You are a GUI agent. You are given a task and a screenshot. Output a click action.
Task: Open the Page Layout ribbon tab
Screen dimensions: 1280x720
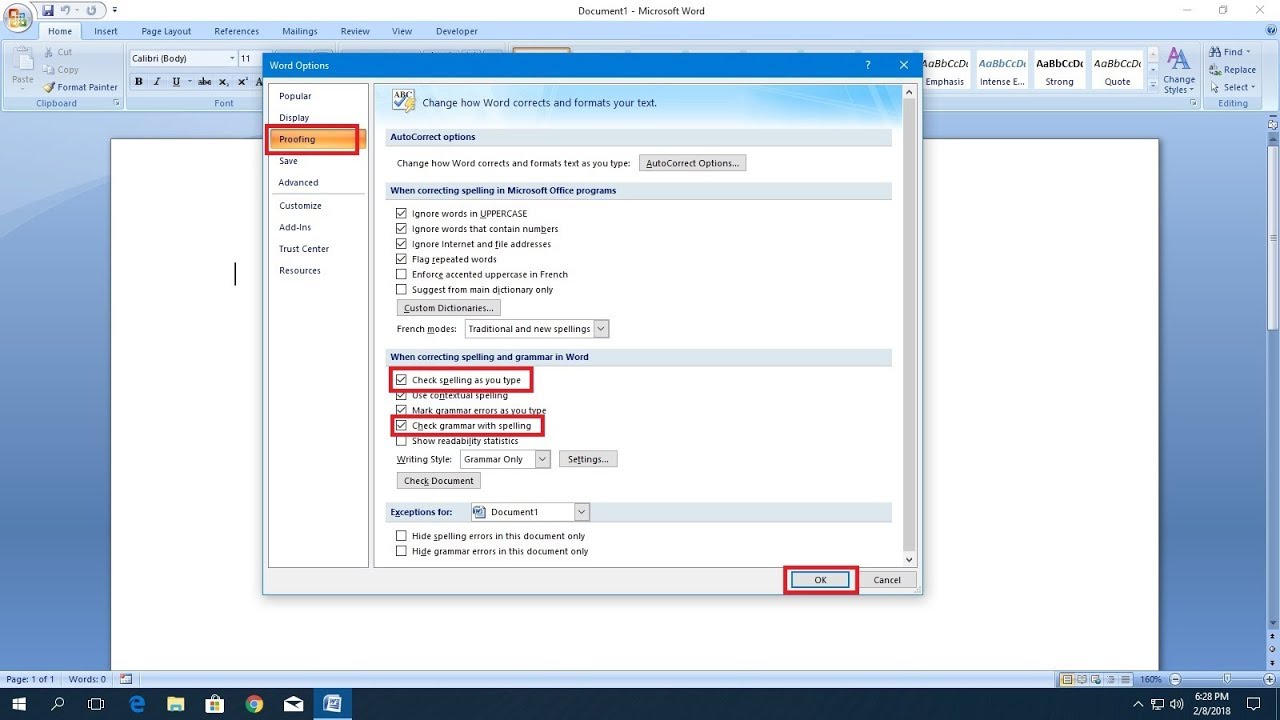tap(166, 31)
